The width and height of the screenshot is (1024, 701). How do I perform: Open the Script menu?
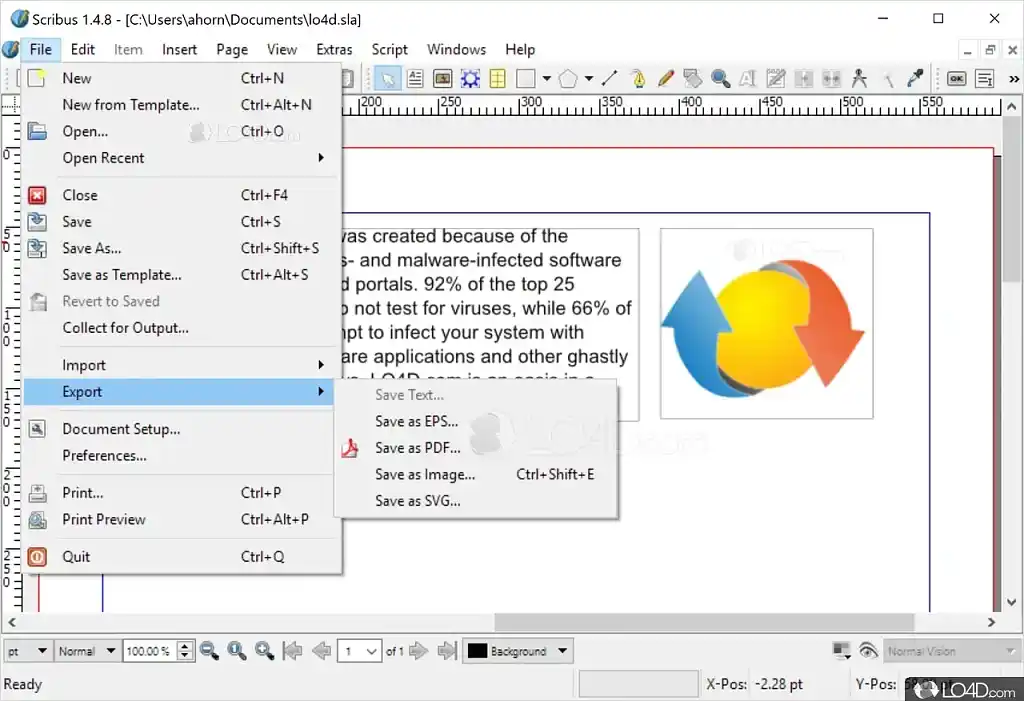click(390, 50)
